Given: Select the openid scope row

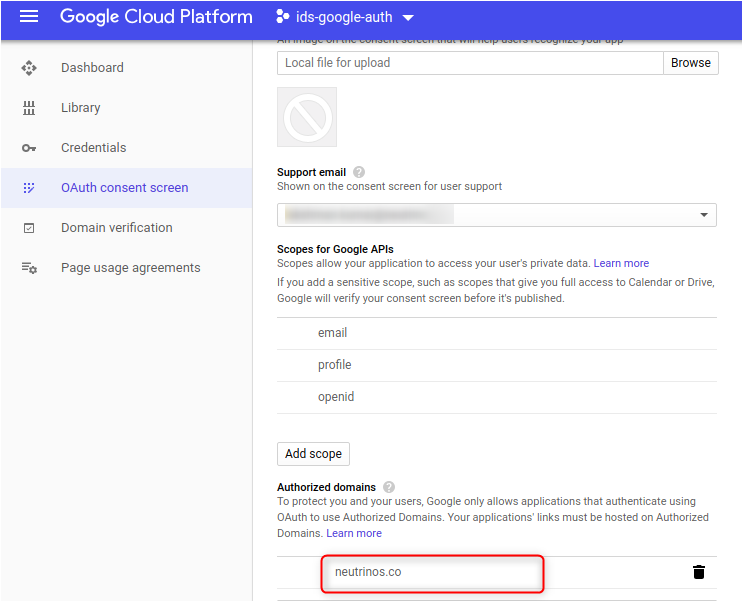Looking at the screenshot, I should coord(497,397).
